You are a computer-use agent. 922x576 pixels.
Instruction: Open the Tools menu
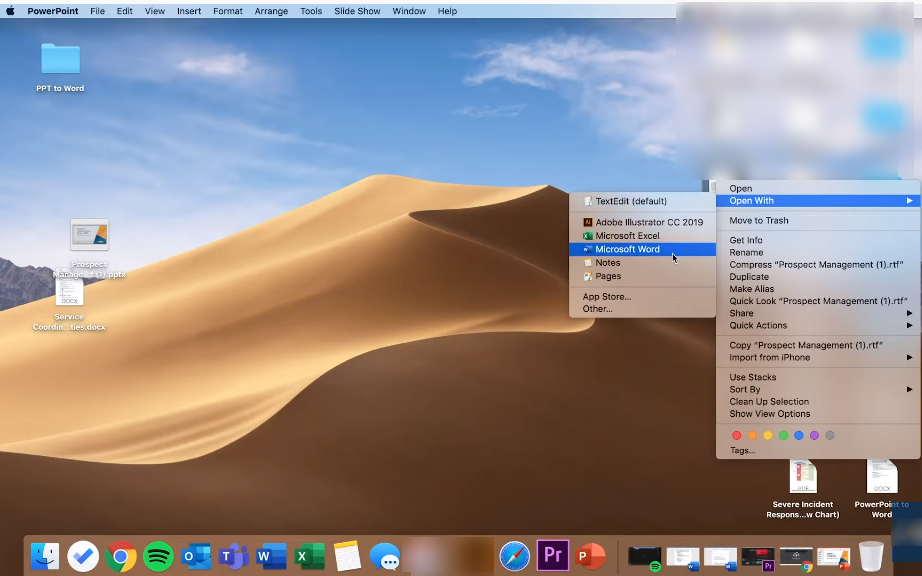pos(310,11)
